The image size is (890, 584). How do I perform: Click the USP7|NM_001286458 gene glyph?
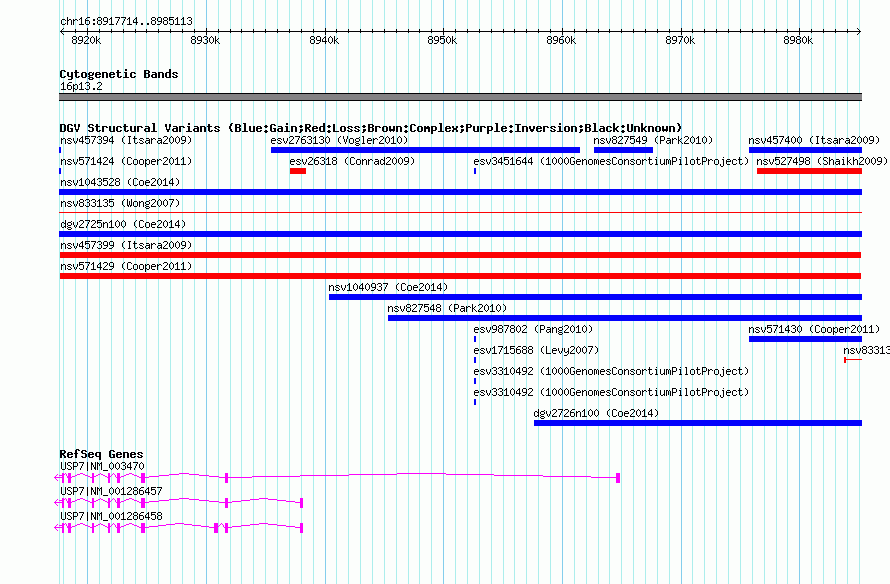tap(179, 528)
